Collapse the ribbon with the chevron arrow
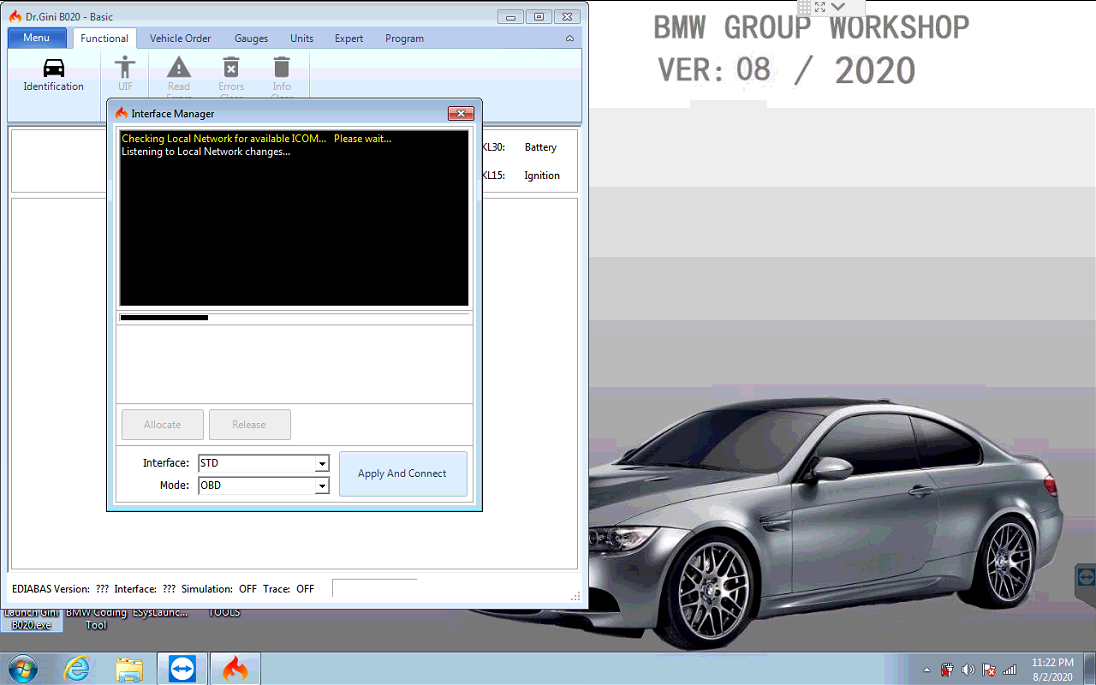This screenshot has height=685, width=1096. (570, 38)
